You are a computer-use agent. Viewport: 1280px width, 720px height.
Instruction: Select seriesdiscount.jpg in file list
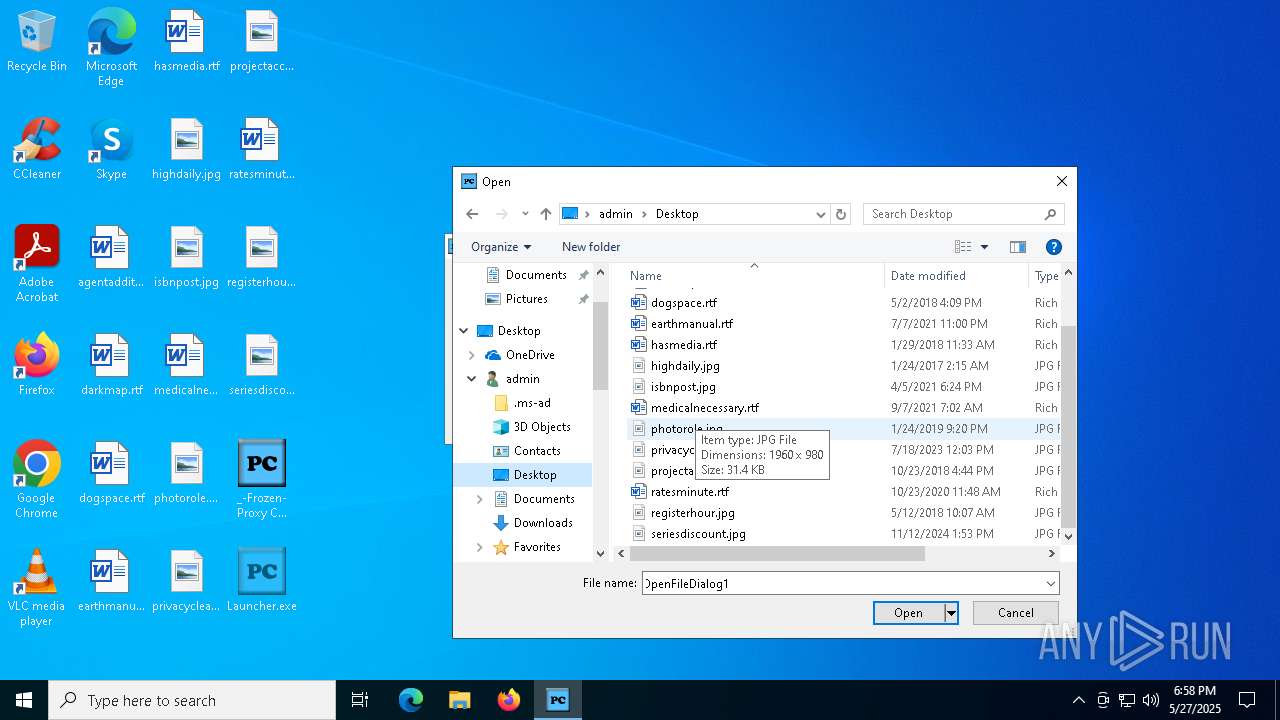pos(698,533)
